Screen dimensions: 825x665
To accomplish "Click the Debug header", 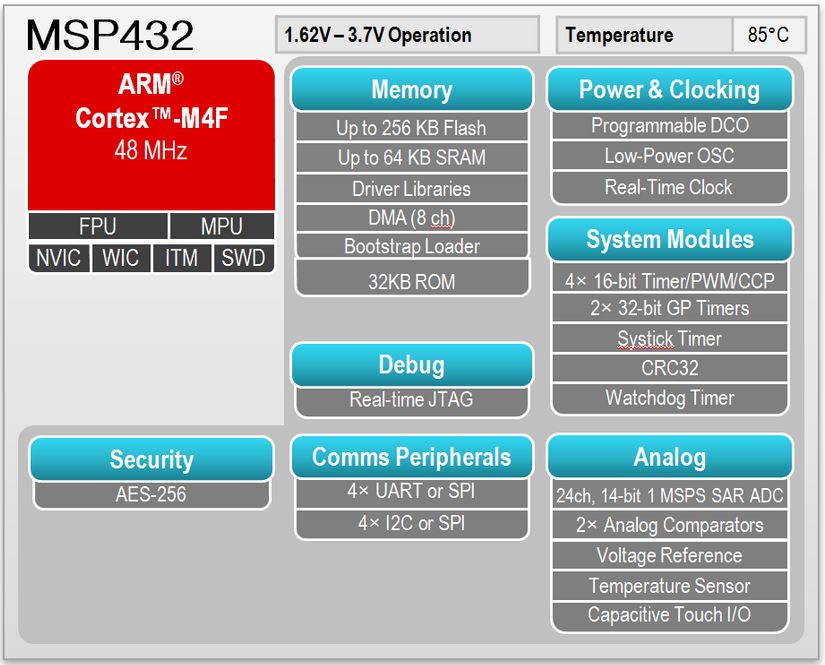I will 412,365.
